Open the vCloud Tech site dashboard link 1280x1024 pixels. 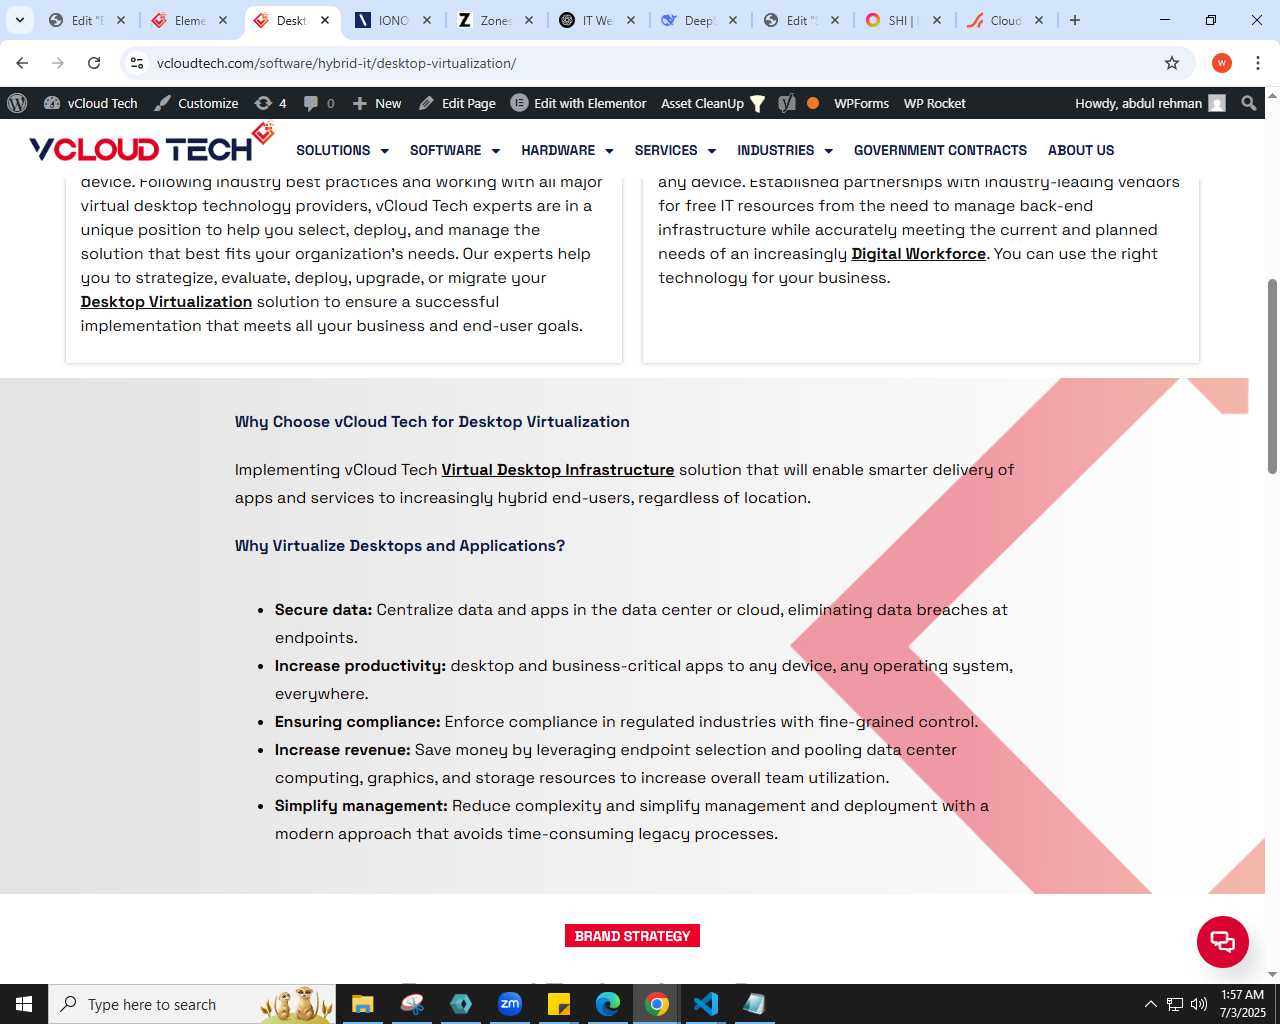coord(91,103)
